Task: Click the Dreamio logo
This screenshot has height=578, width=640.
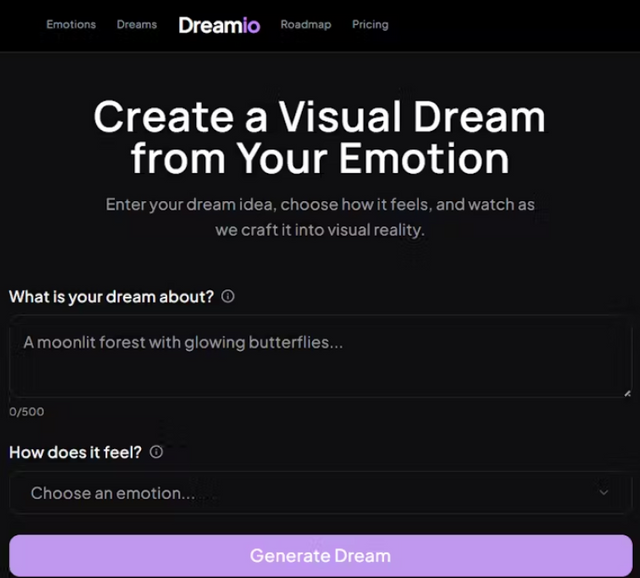Action: tap(219, 25)
